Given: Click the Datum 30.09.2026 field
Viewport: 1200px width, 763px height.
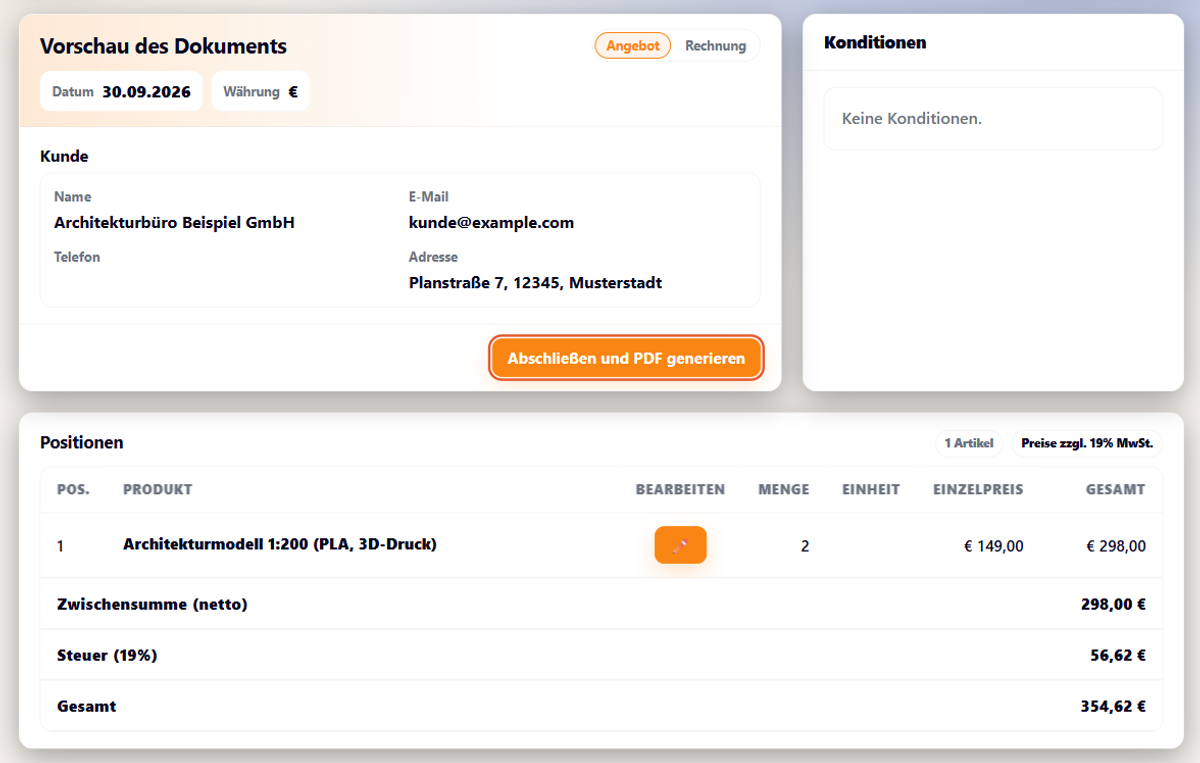Looking at the screenshot, I should pyautogui.click(x=121, y=91).
